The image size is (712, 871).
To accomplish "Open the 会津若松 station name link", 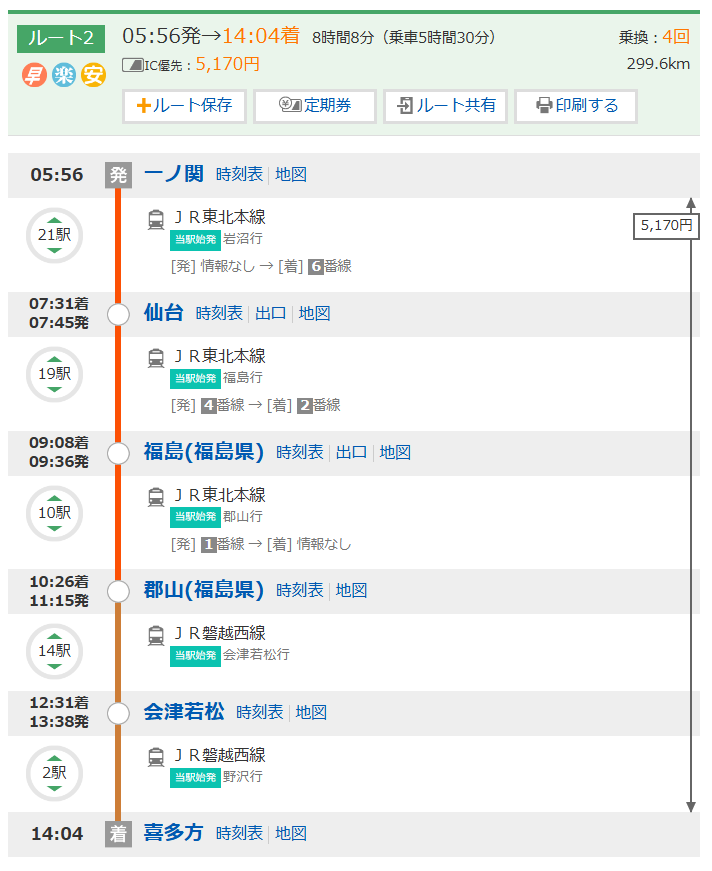I will 184,713.
